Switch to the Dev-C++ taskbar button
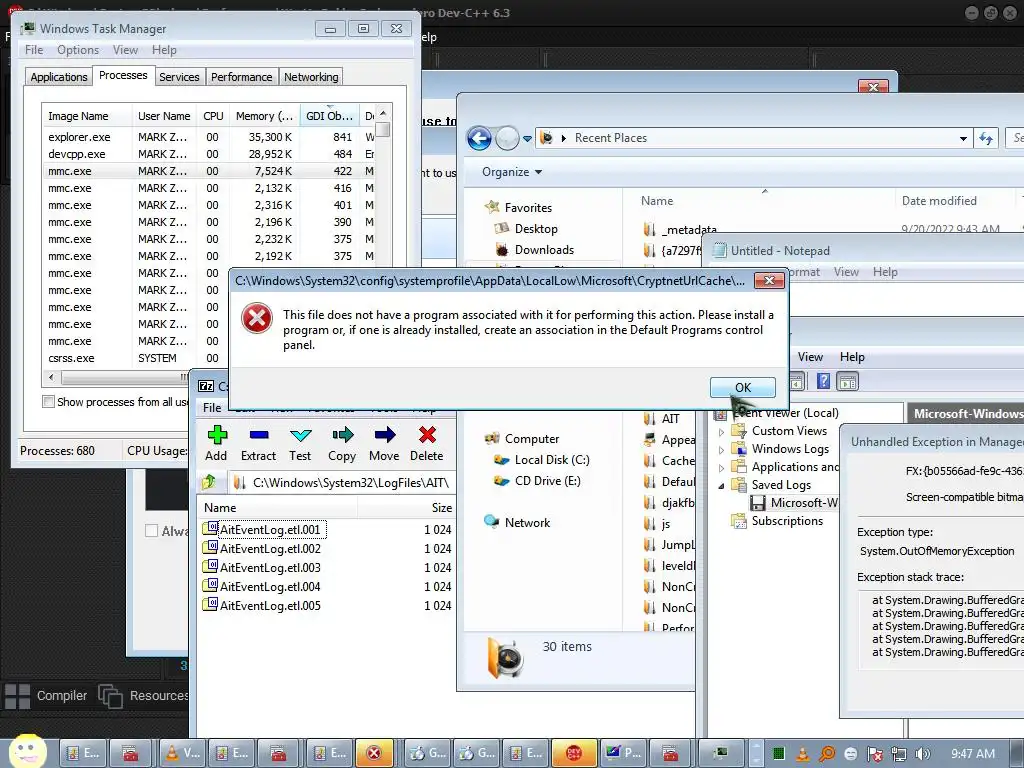This screenshot has height=768, width=1024. point(574,753)
